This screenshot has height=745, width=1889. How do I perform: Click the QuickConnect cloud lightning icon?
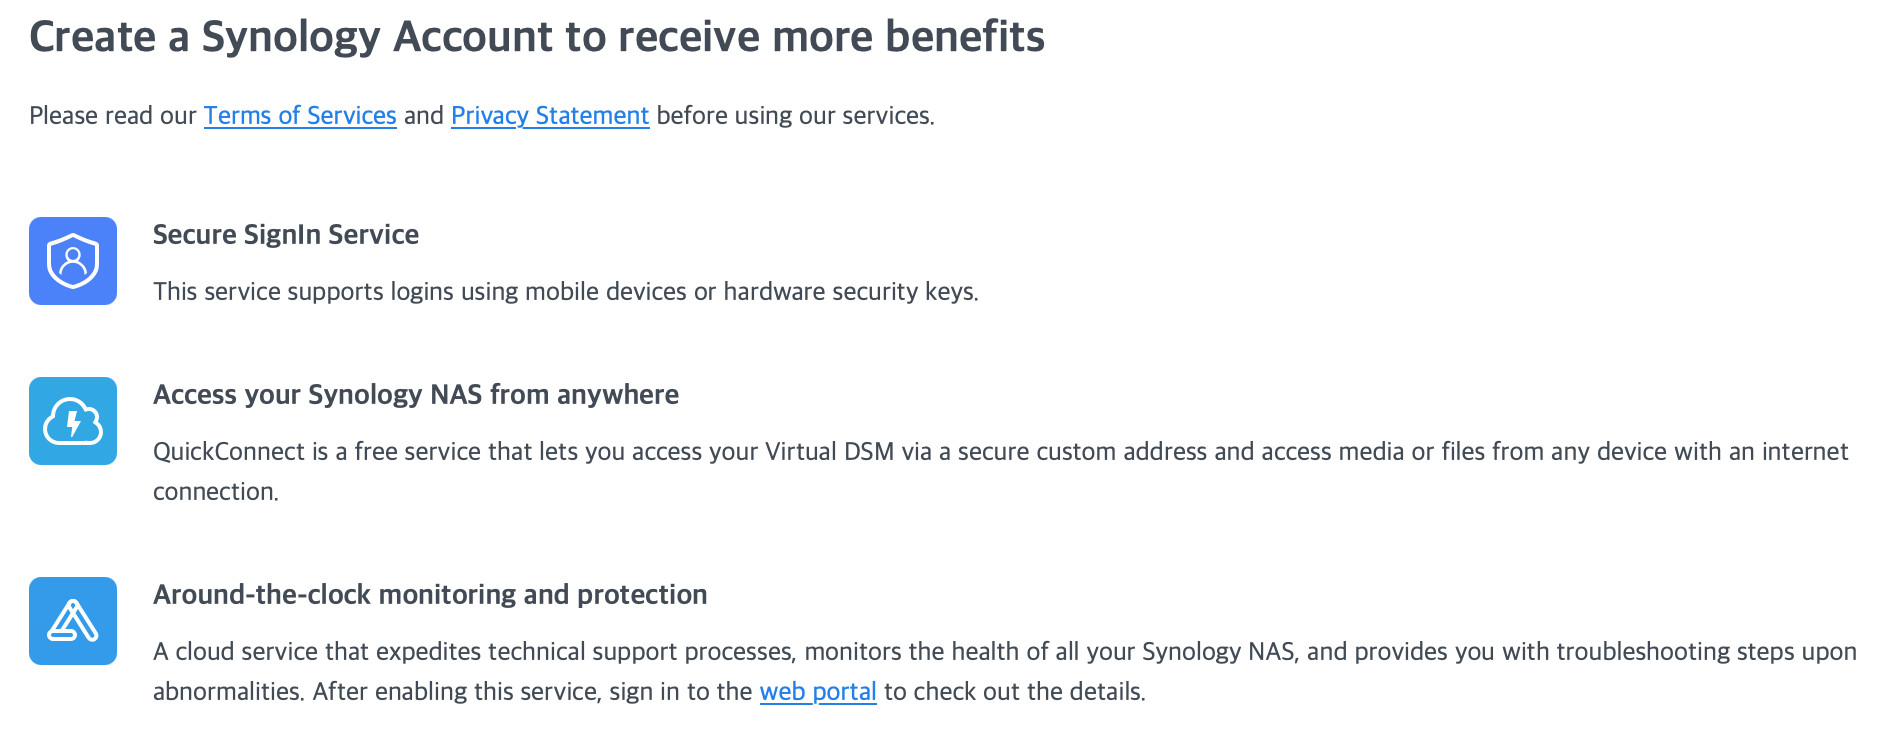[73, 421]
